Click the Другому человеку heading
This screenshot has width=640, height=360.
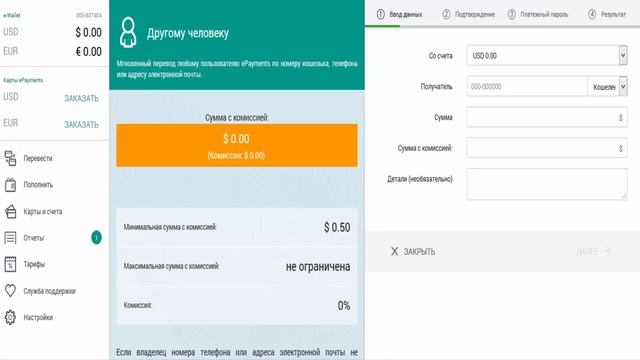point(188,33)
